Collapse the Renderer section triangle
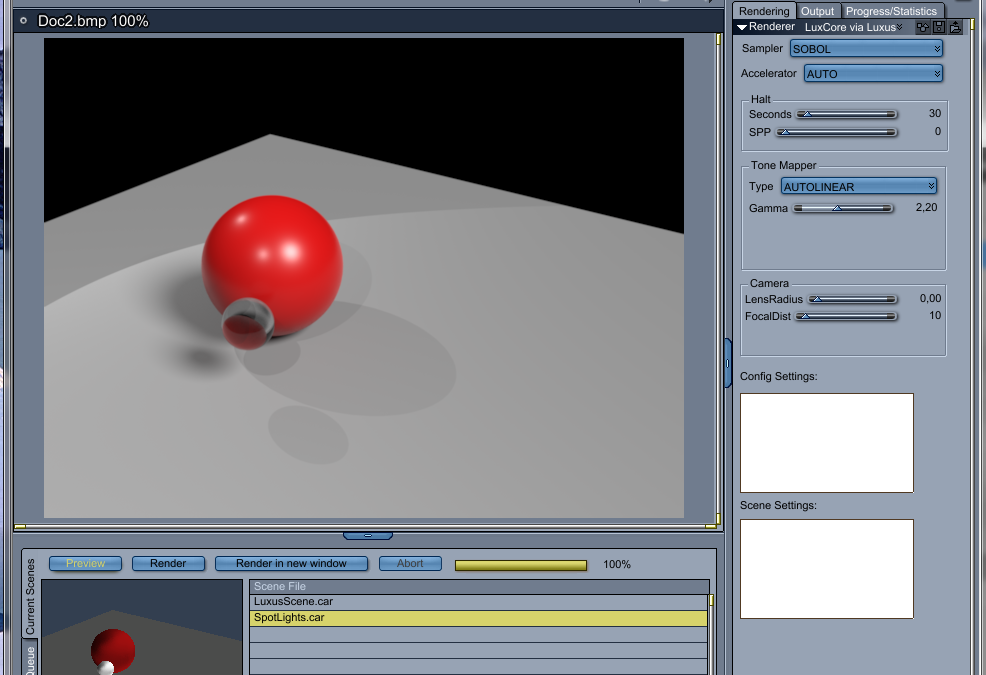Image resolution: width=986 pixels, height=675 pixels. [x=742, y=27]
